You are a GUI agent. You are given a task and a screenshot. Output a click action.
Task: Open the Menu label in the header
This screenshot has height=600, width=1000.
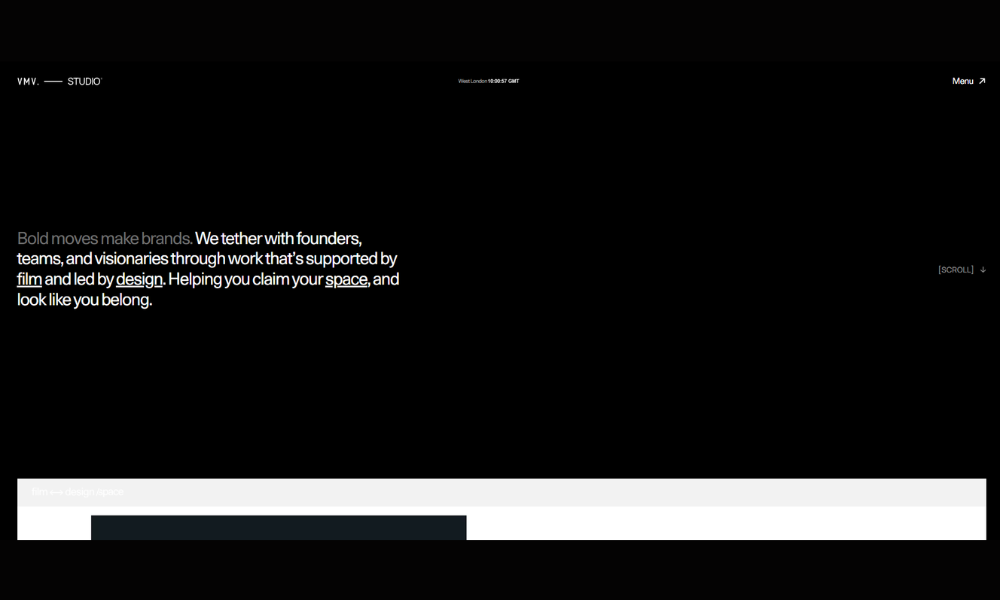tap(962, 81)
